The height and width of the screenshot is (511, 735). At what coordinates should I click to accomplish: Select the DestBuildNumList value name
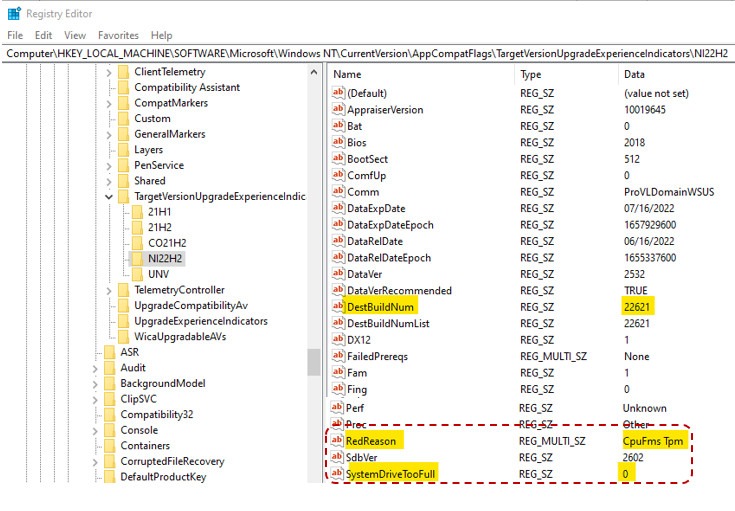[388, 323]
